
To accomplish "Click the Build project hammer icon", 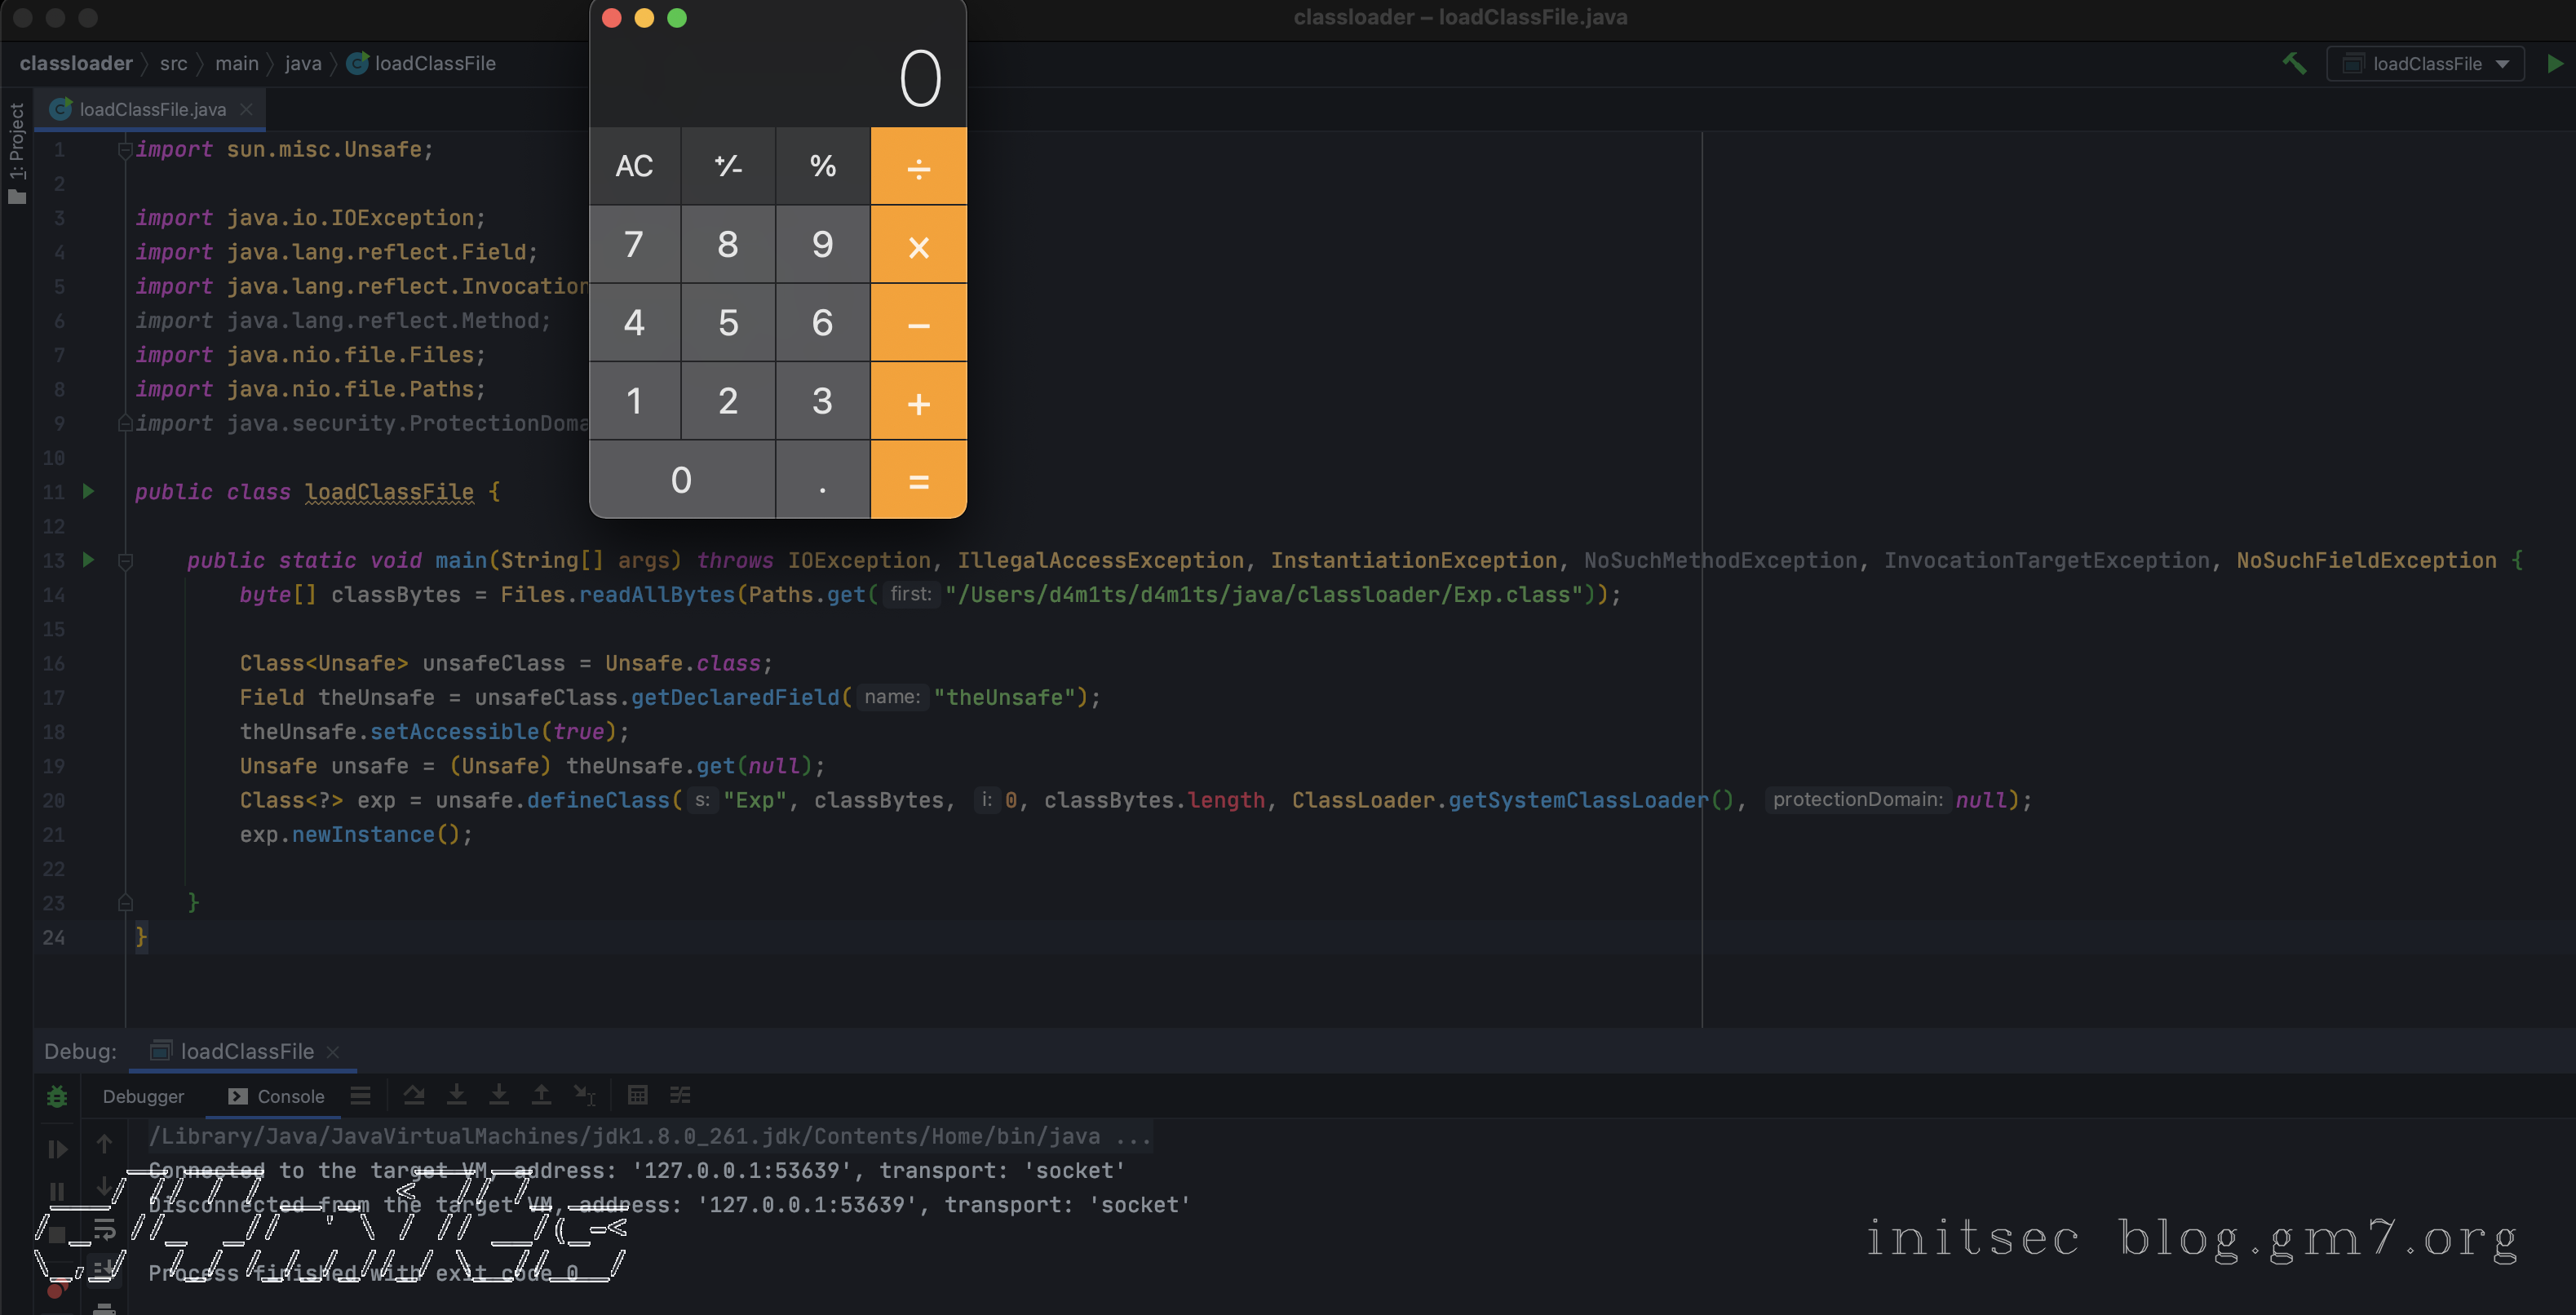I will (x=2294, y=63).
